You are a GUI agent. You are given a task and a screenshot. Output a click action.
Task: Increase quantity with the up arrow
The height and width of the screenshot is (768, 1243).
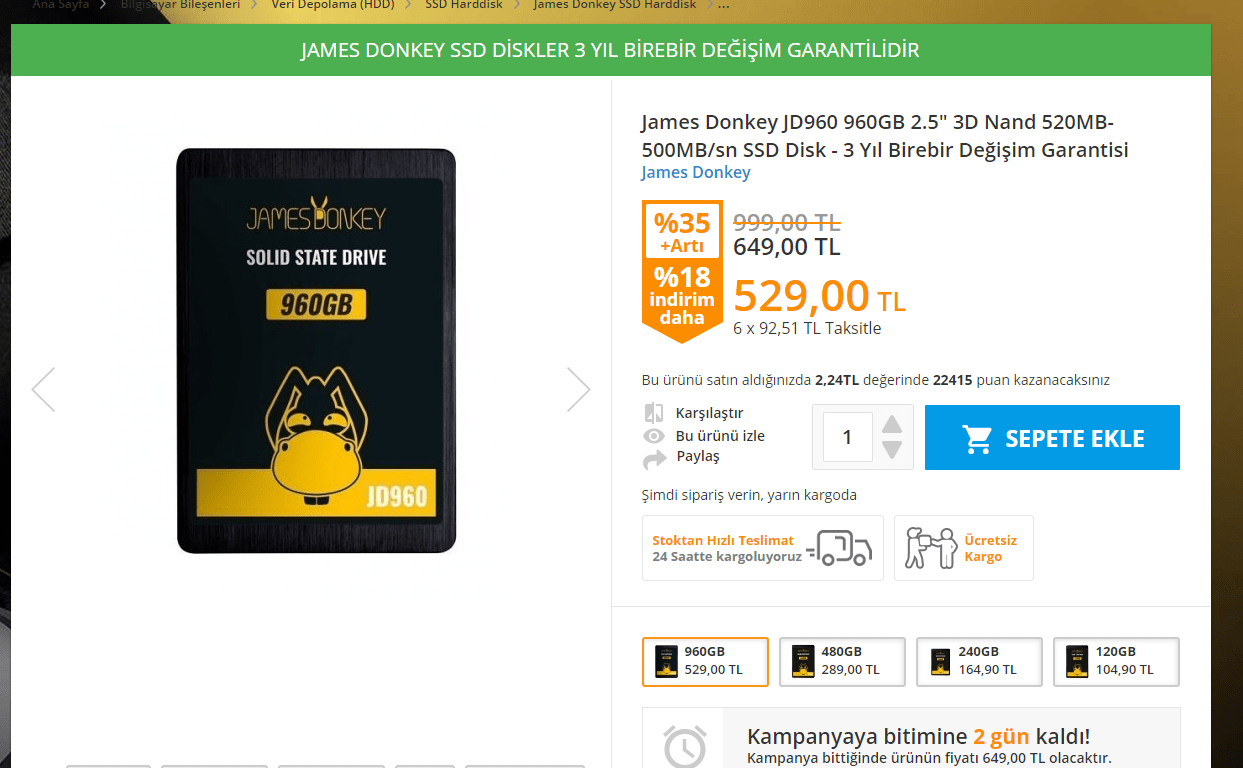892,424
